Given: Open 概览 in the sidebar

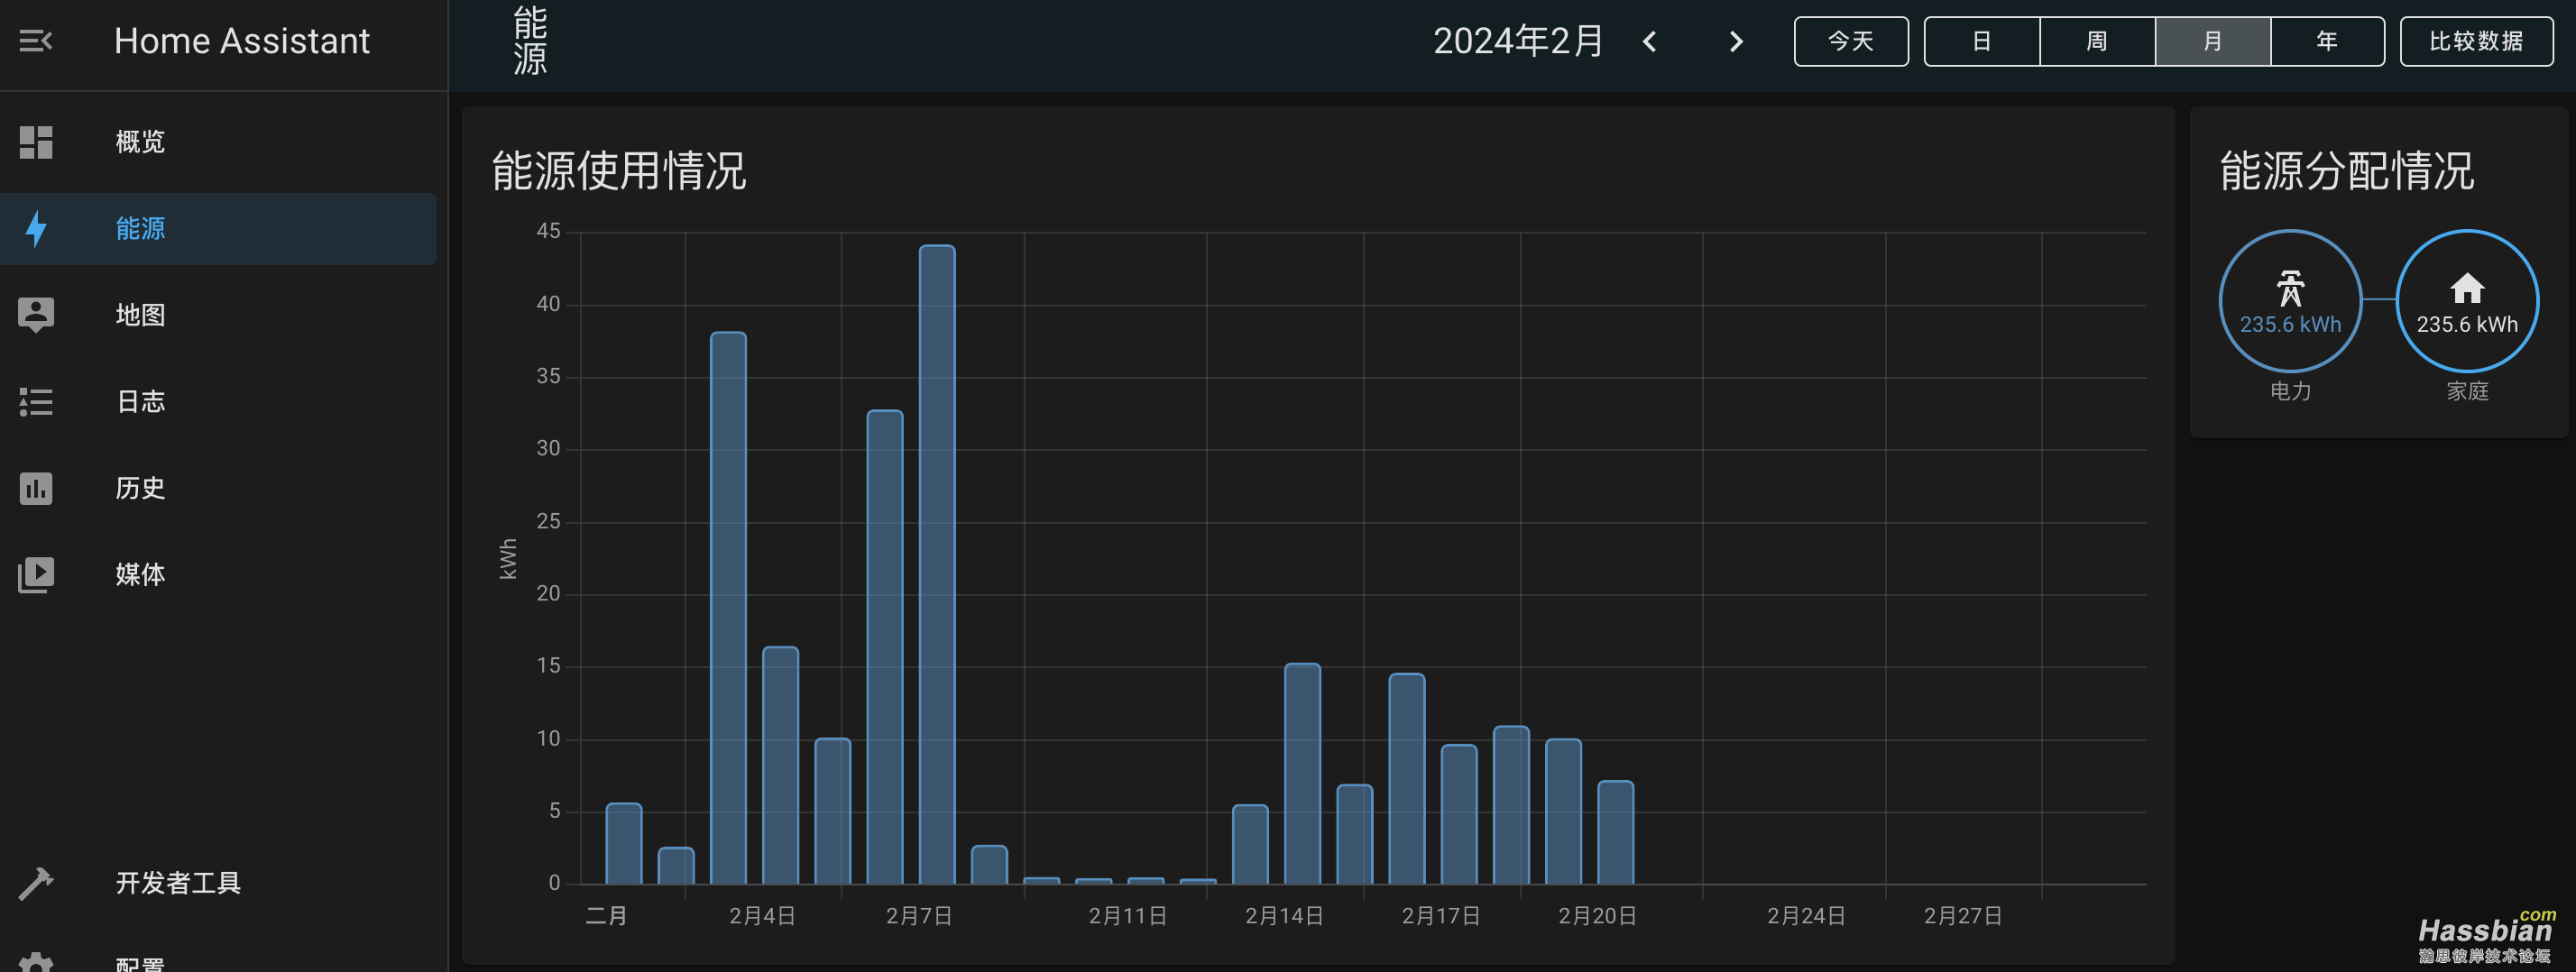Looking at the screenshot, I should (x=218, y=142).
